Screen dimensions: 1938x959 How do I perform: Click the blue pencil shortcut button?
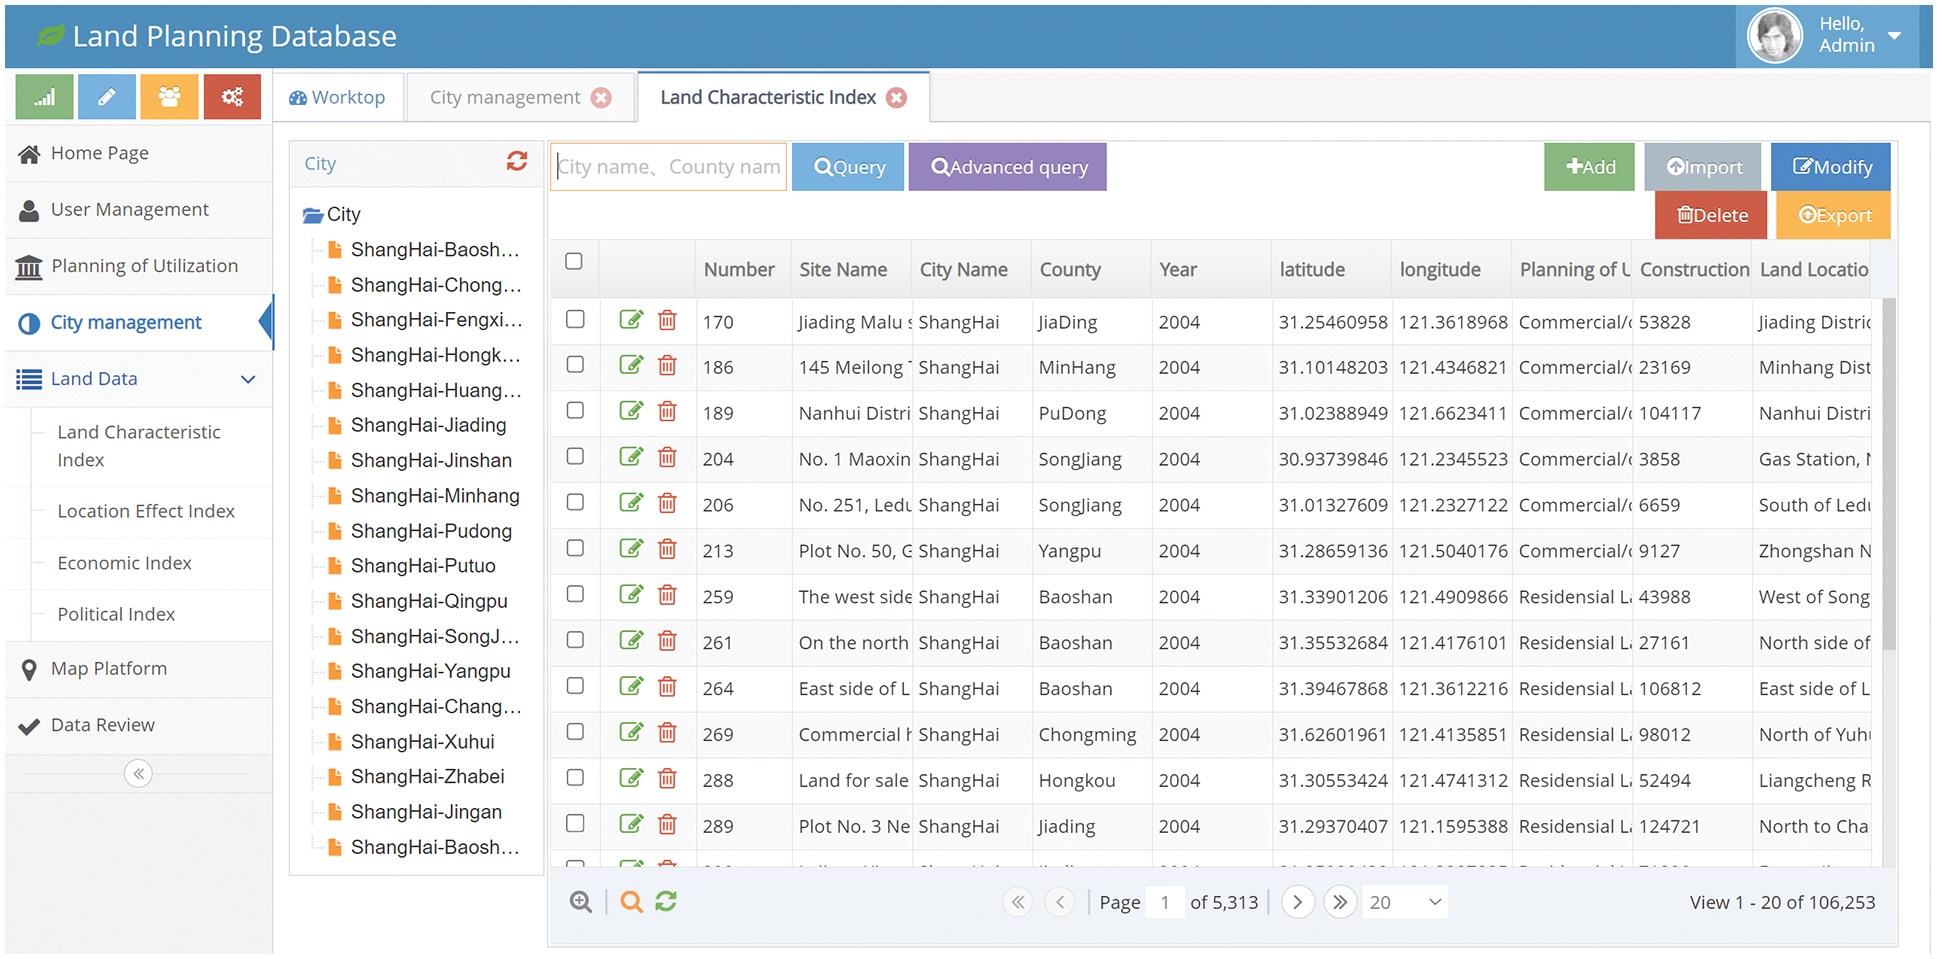pyautogui.click(x=107, y=97)
